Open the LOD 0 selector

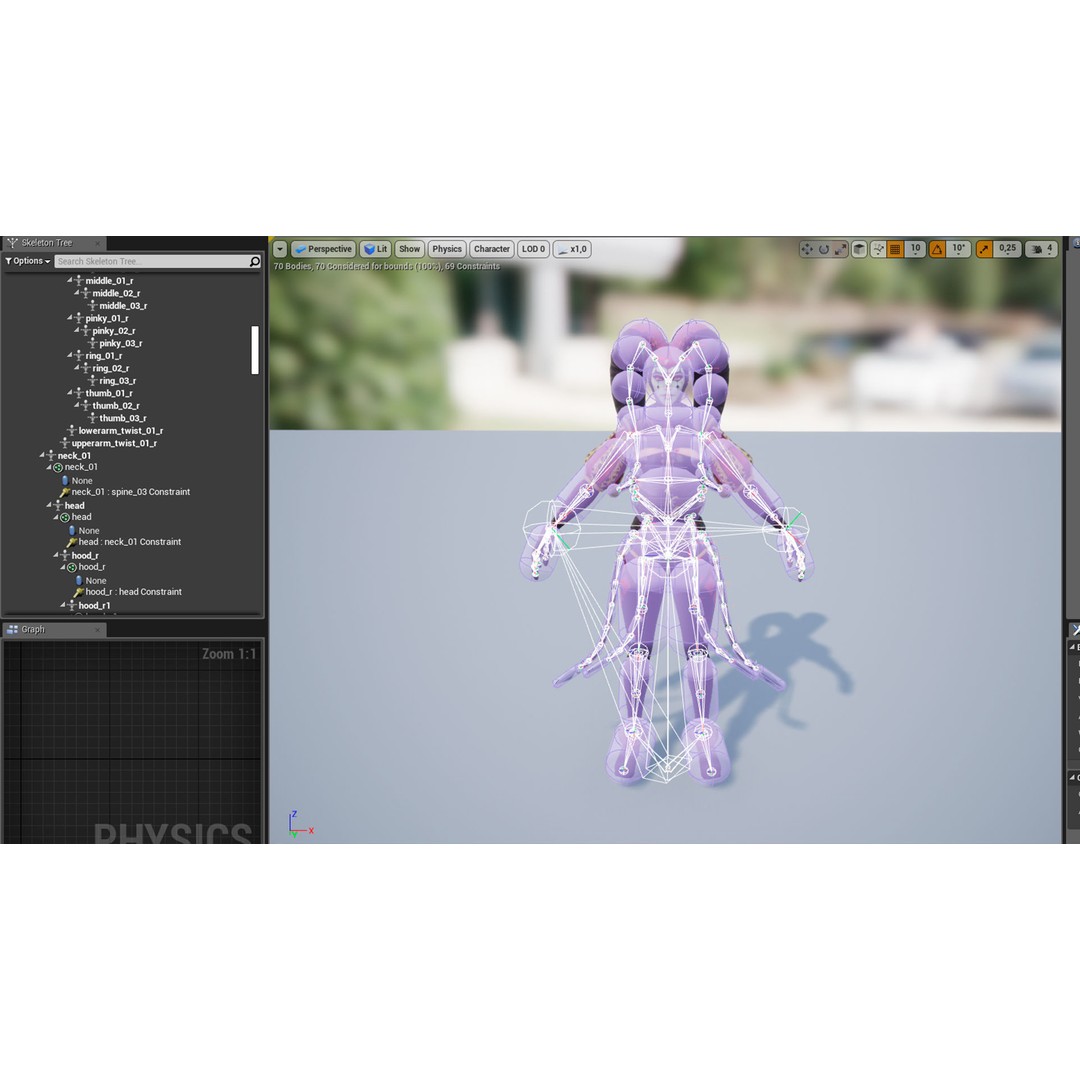point(533,249)
